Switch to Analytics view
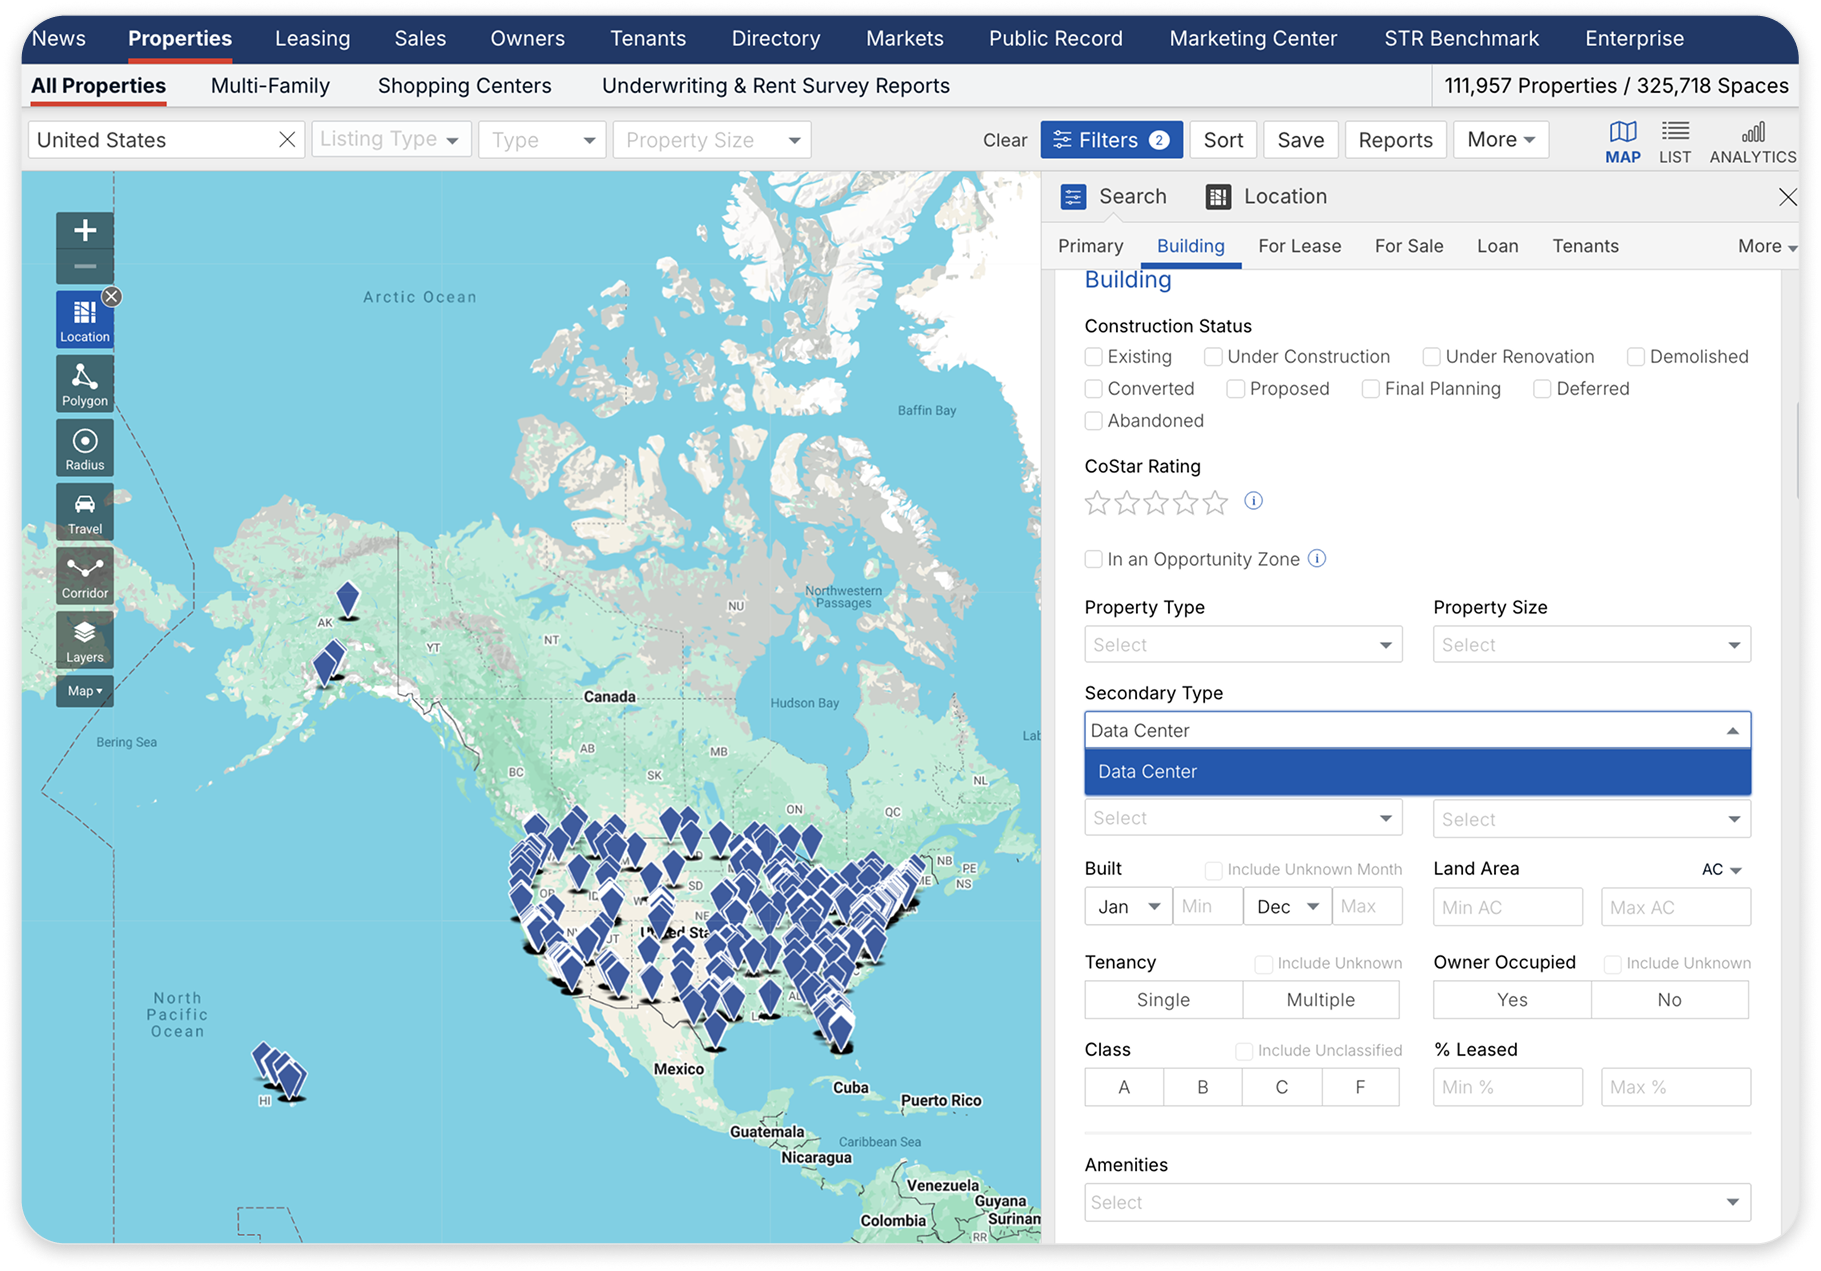 pyautogui.click(x=1752, y=140)
